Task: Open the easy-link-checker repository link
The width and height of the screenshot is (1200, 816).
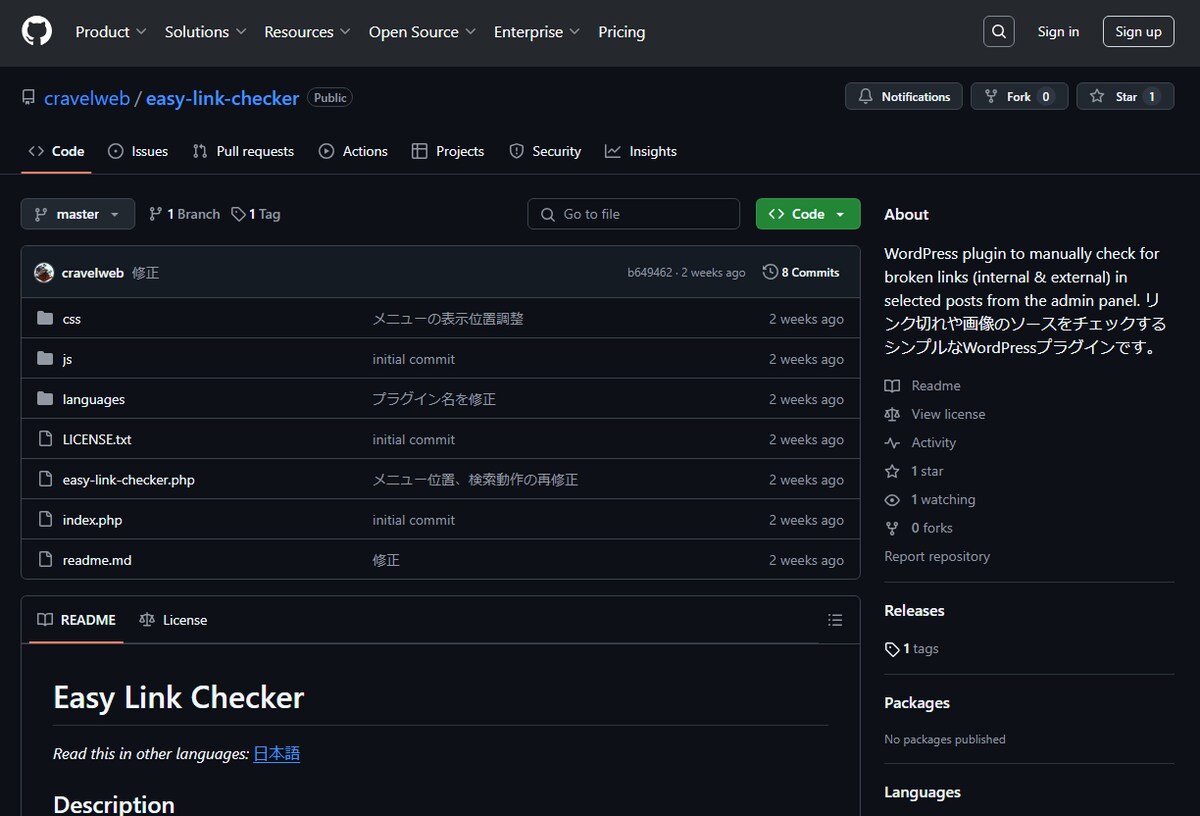Action: (x=222, y=98)
